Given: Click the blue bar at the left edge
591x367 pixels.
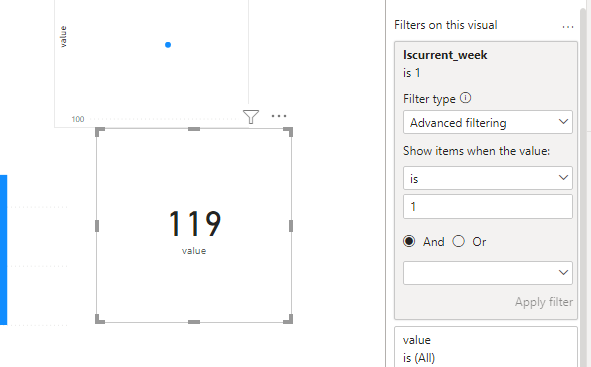Looking at the screenshot, I should [x=3, y=250].
